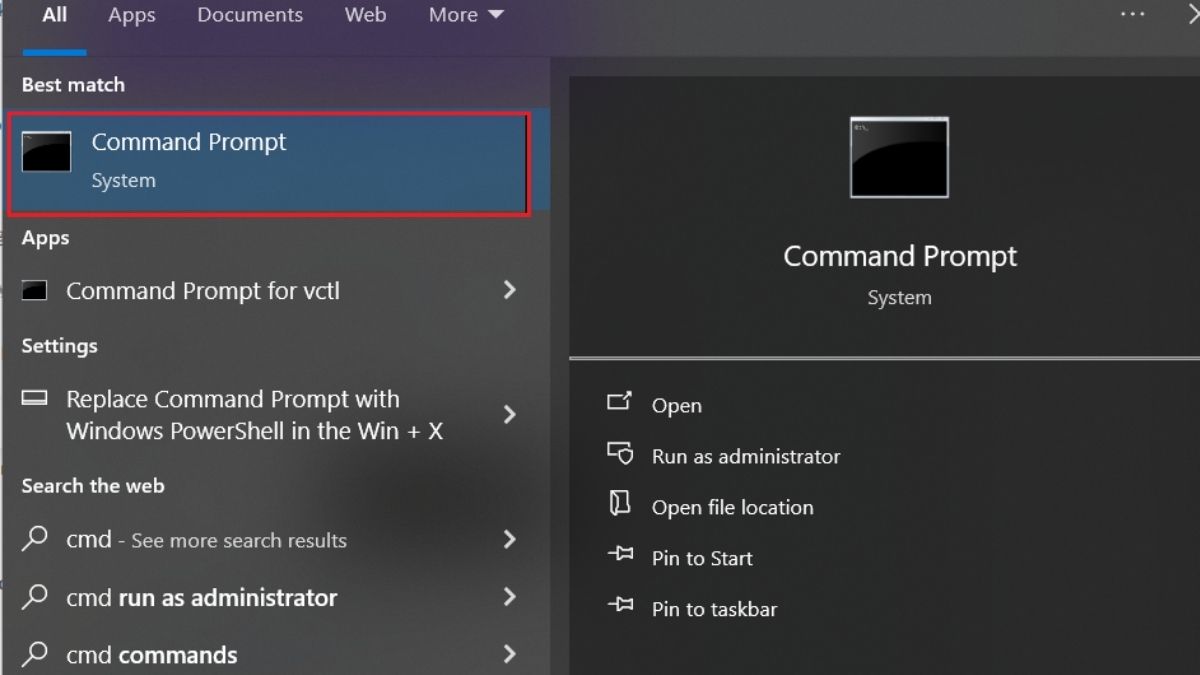This screenshot has width=1200, height=675.
Task: Choose Pin to Start
Action: point(702,558)
